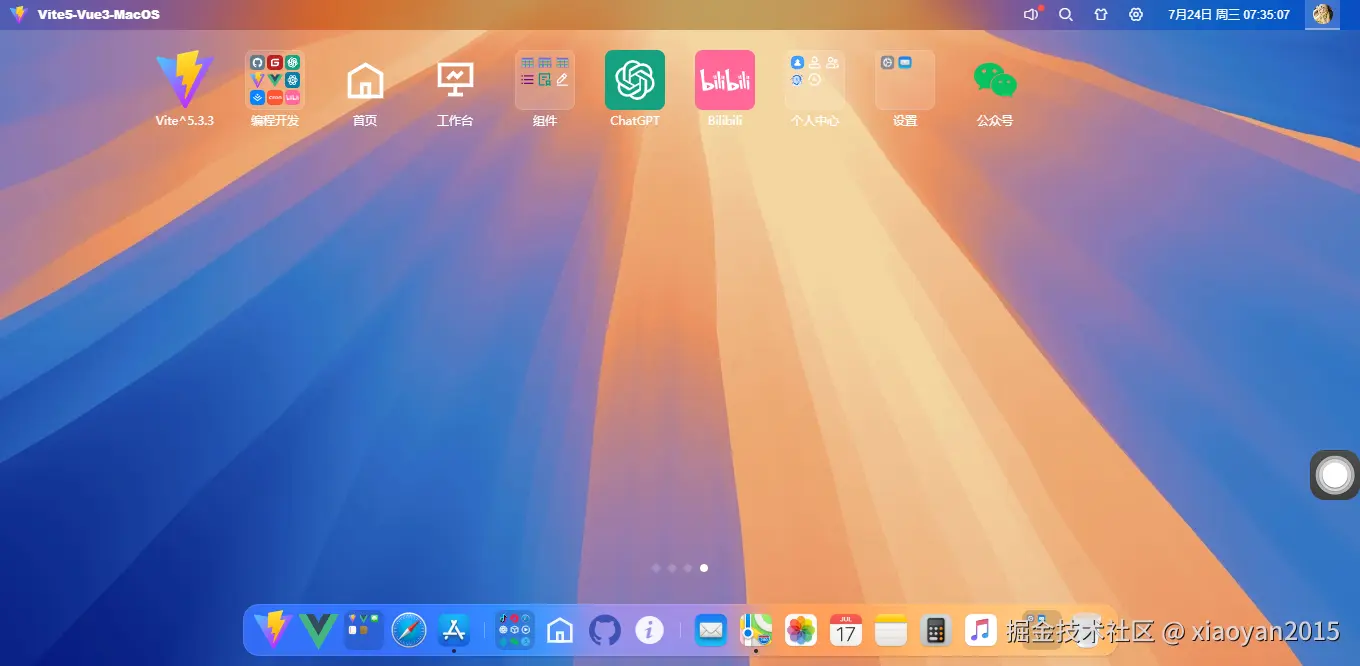Viewport: 1360px width, 666px height.
Task: Launch the Music app in the dock
Action: pos(979,630)
